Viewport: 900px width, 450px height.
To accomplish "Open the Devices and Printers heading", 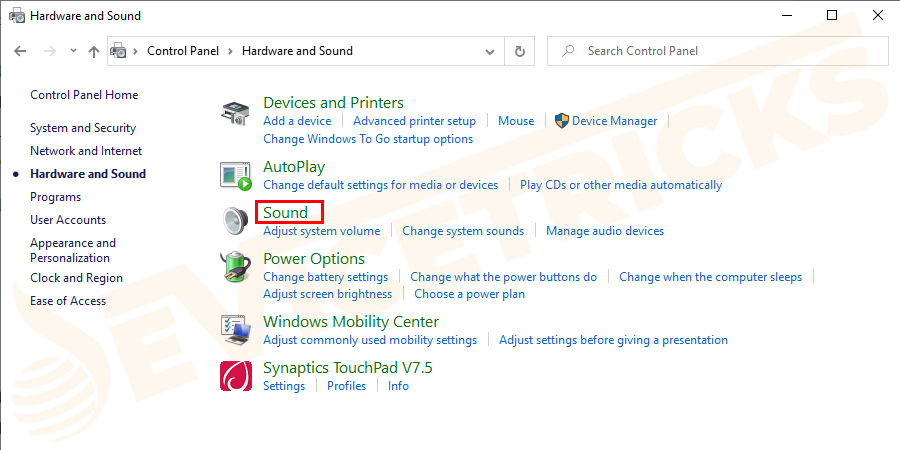I will (333, 103).
